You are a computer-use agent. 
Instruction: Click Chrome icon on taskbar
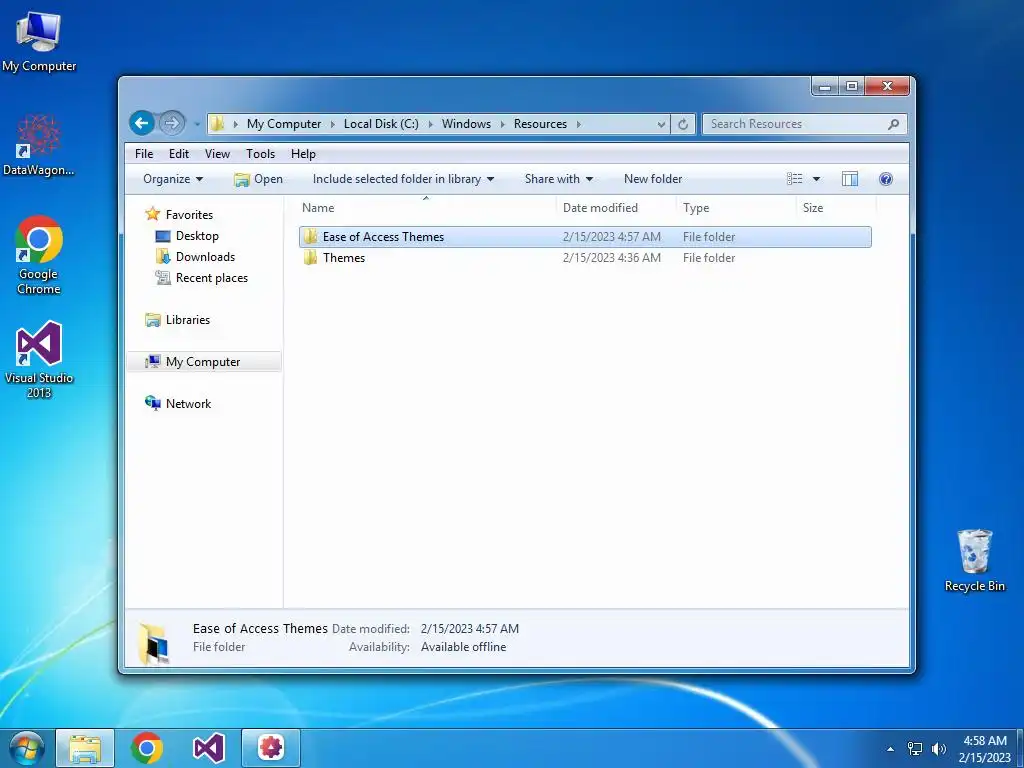tap(146, 748)
